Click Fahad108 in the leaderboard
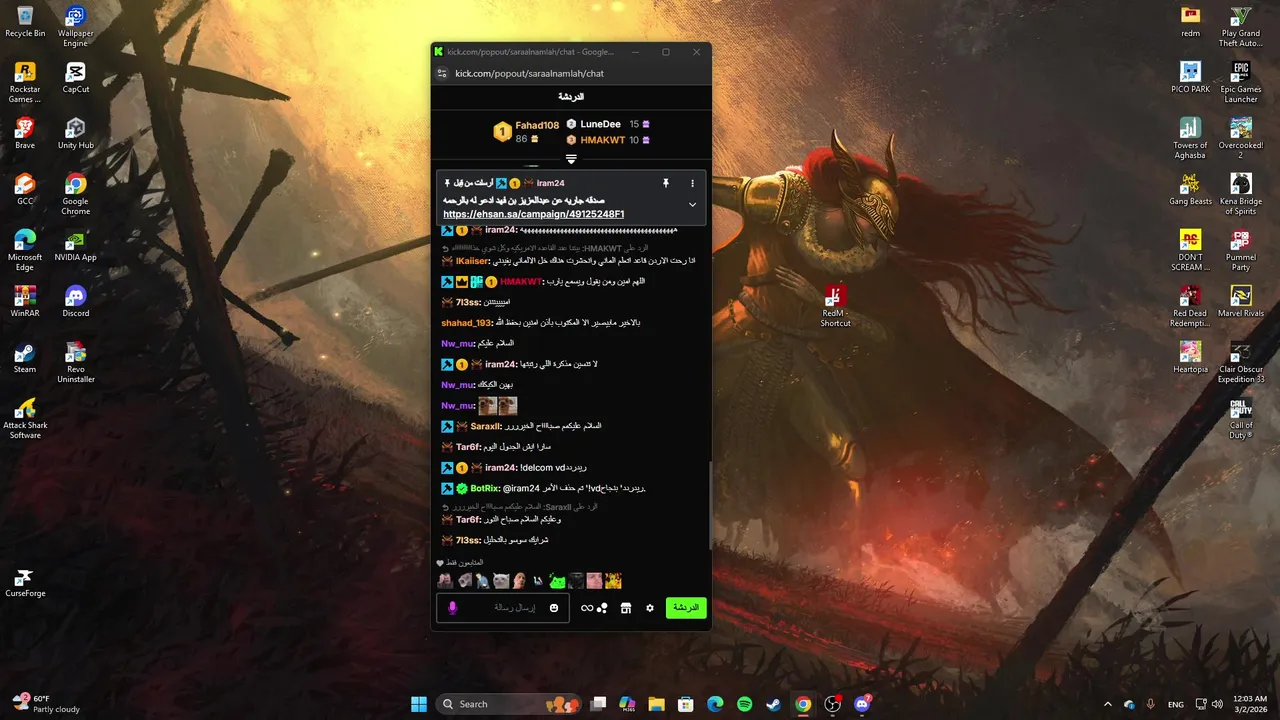1280x720 pixels. (537, 125)
